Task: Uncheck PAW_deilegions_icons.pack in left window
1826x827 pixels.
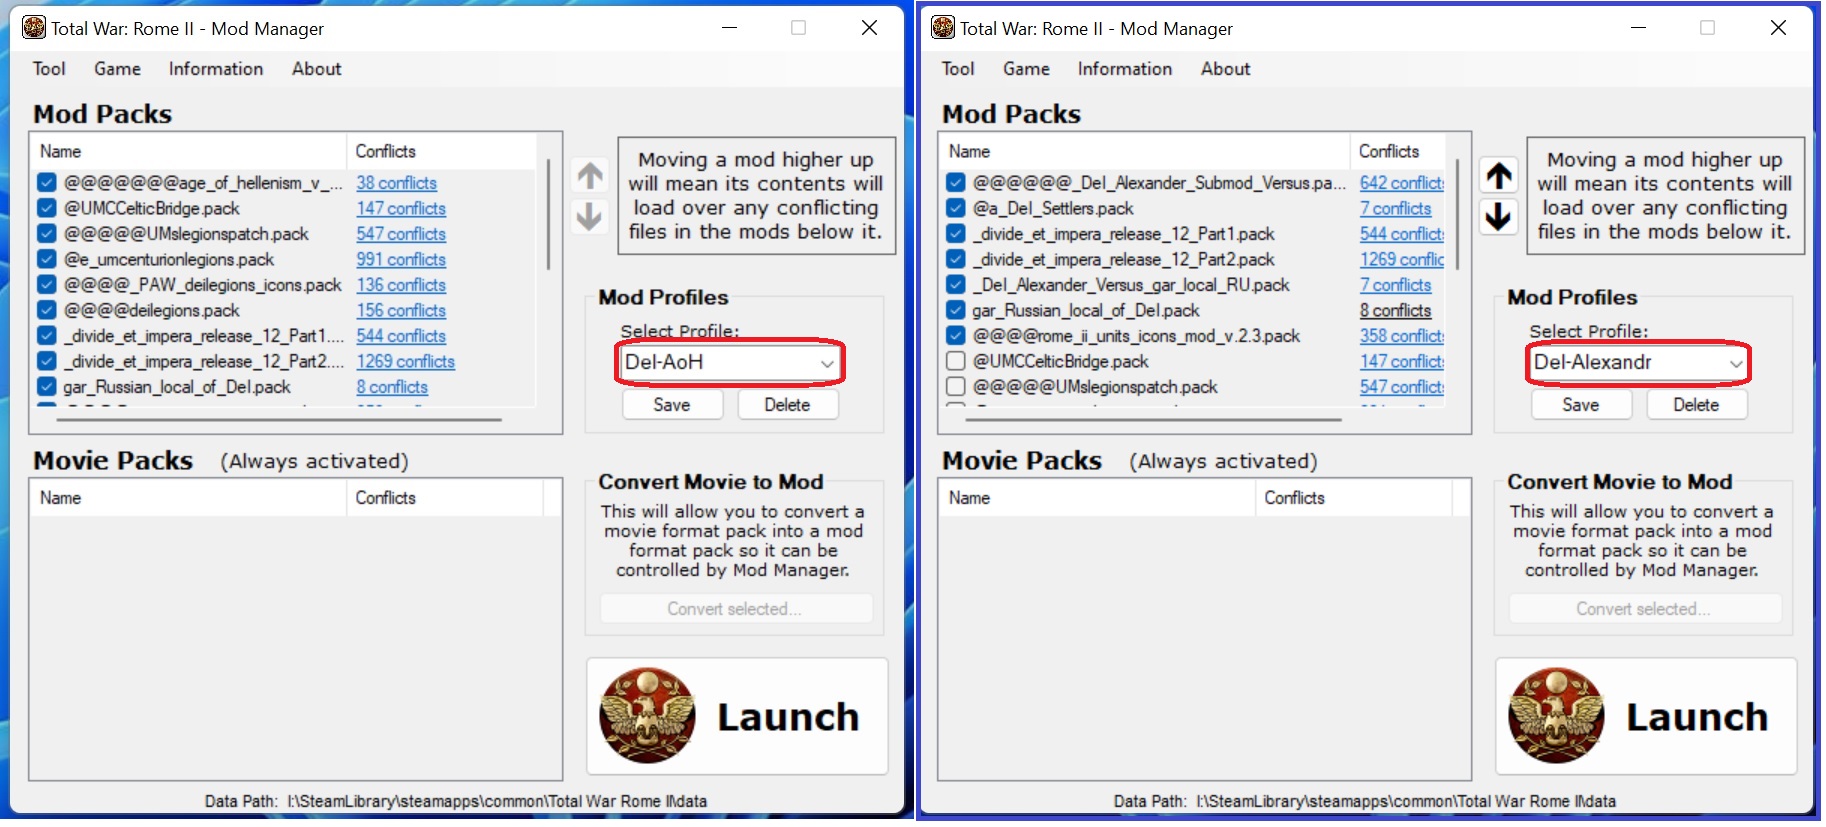Action: [46, 285]
